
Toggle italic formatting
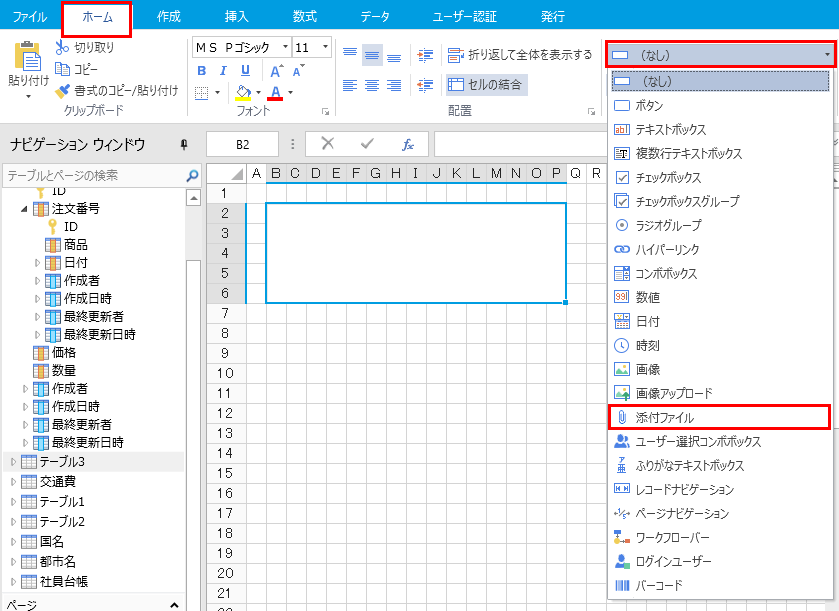point(223,71)
